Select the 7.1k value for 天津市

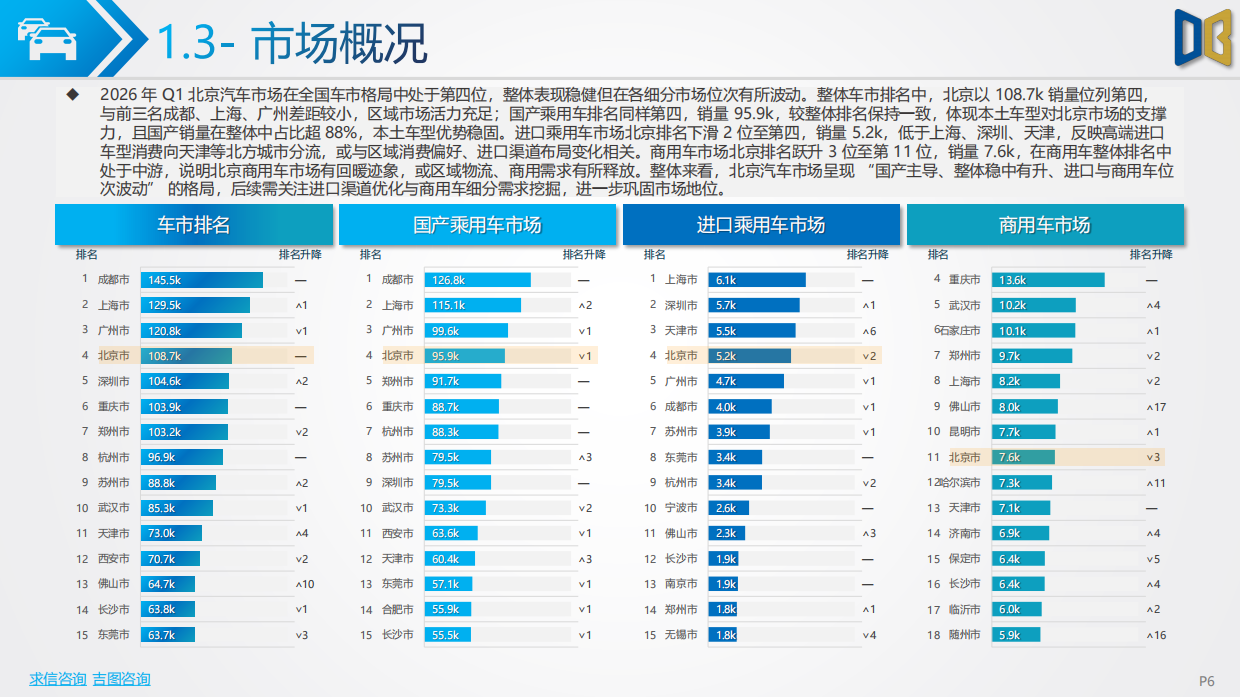pyautogui.click(x=1009, y=508)
